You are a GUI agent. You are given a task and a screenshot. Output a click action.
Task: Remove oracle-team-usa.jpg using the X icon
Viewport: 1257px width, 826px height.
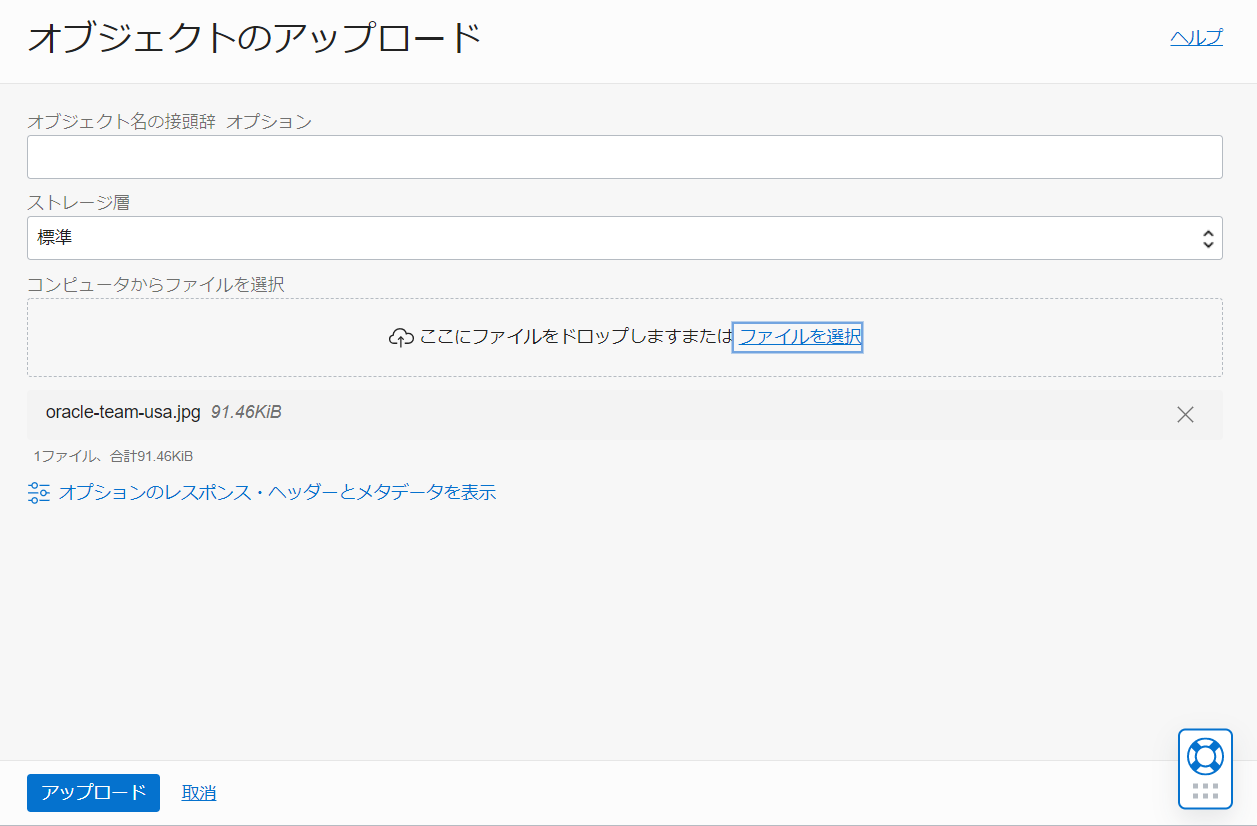(x=1185, y=414)
